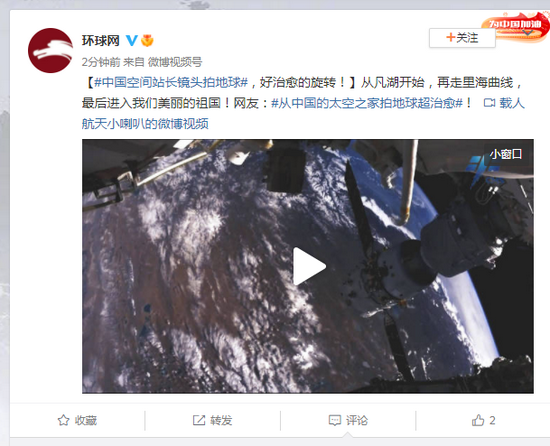The width and height of the screenshot is (550, 446).
Task: Follow the account with +关注 button
Action: (x=462, y=38)
